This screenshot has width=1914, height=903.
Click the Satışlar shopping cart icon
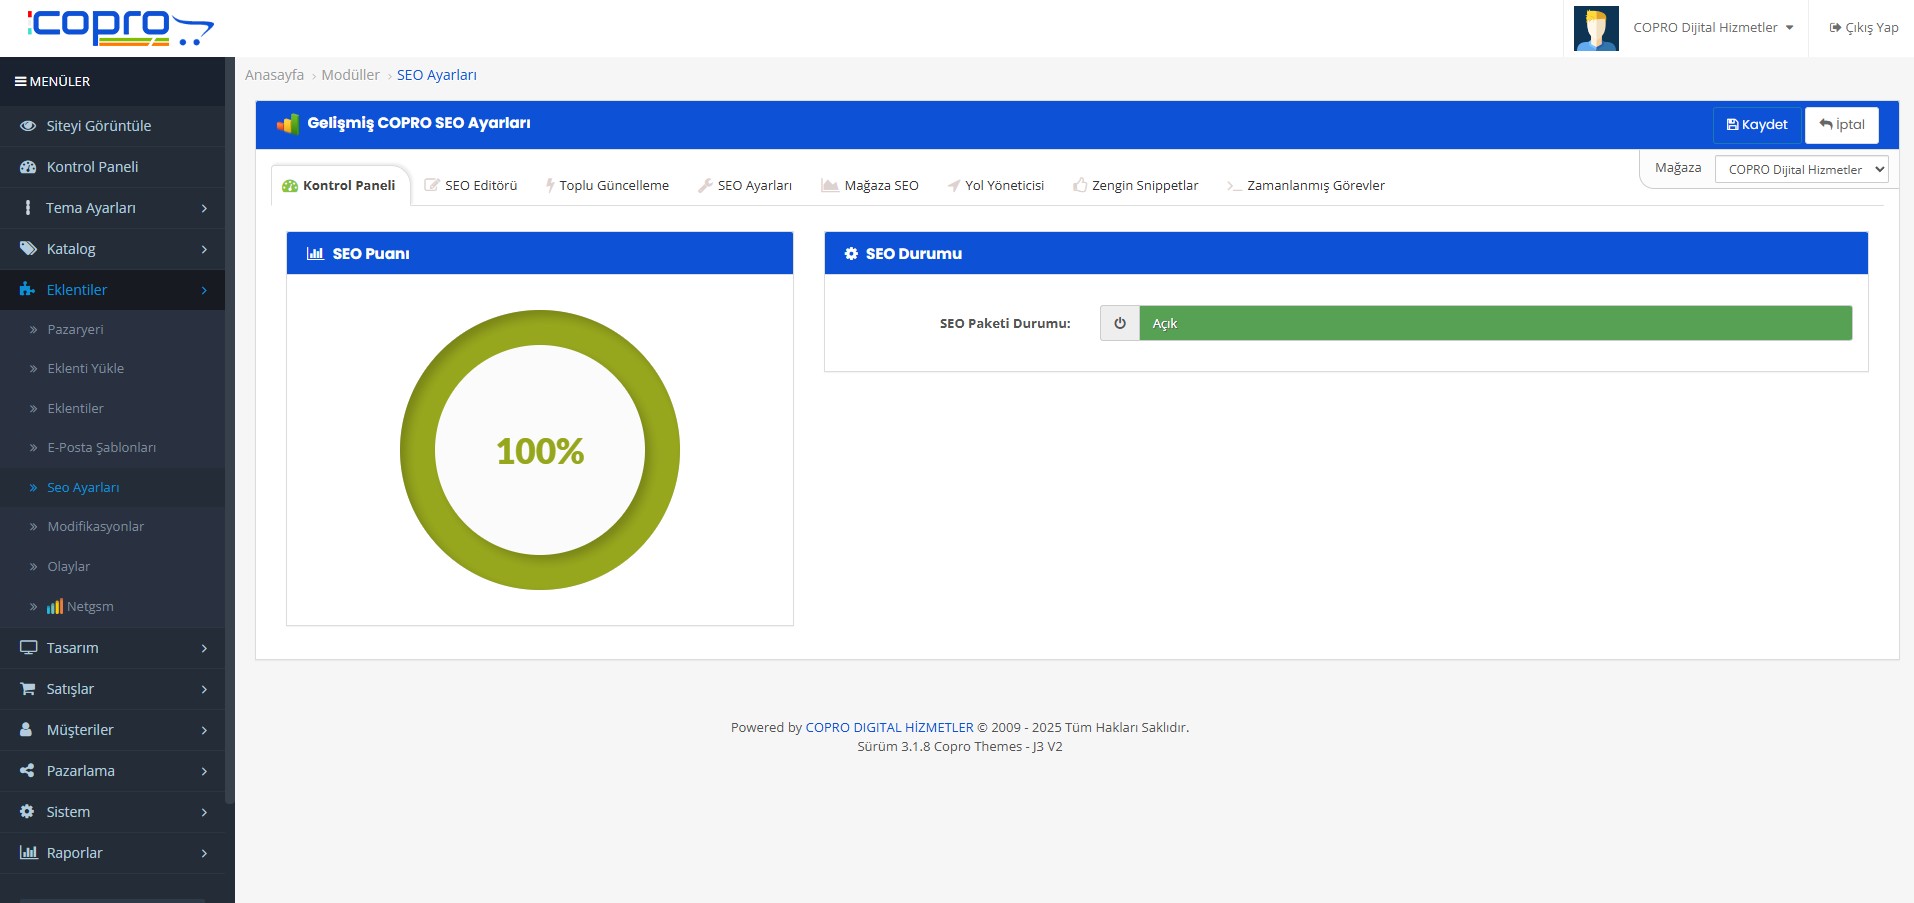coord(28,689)
